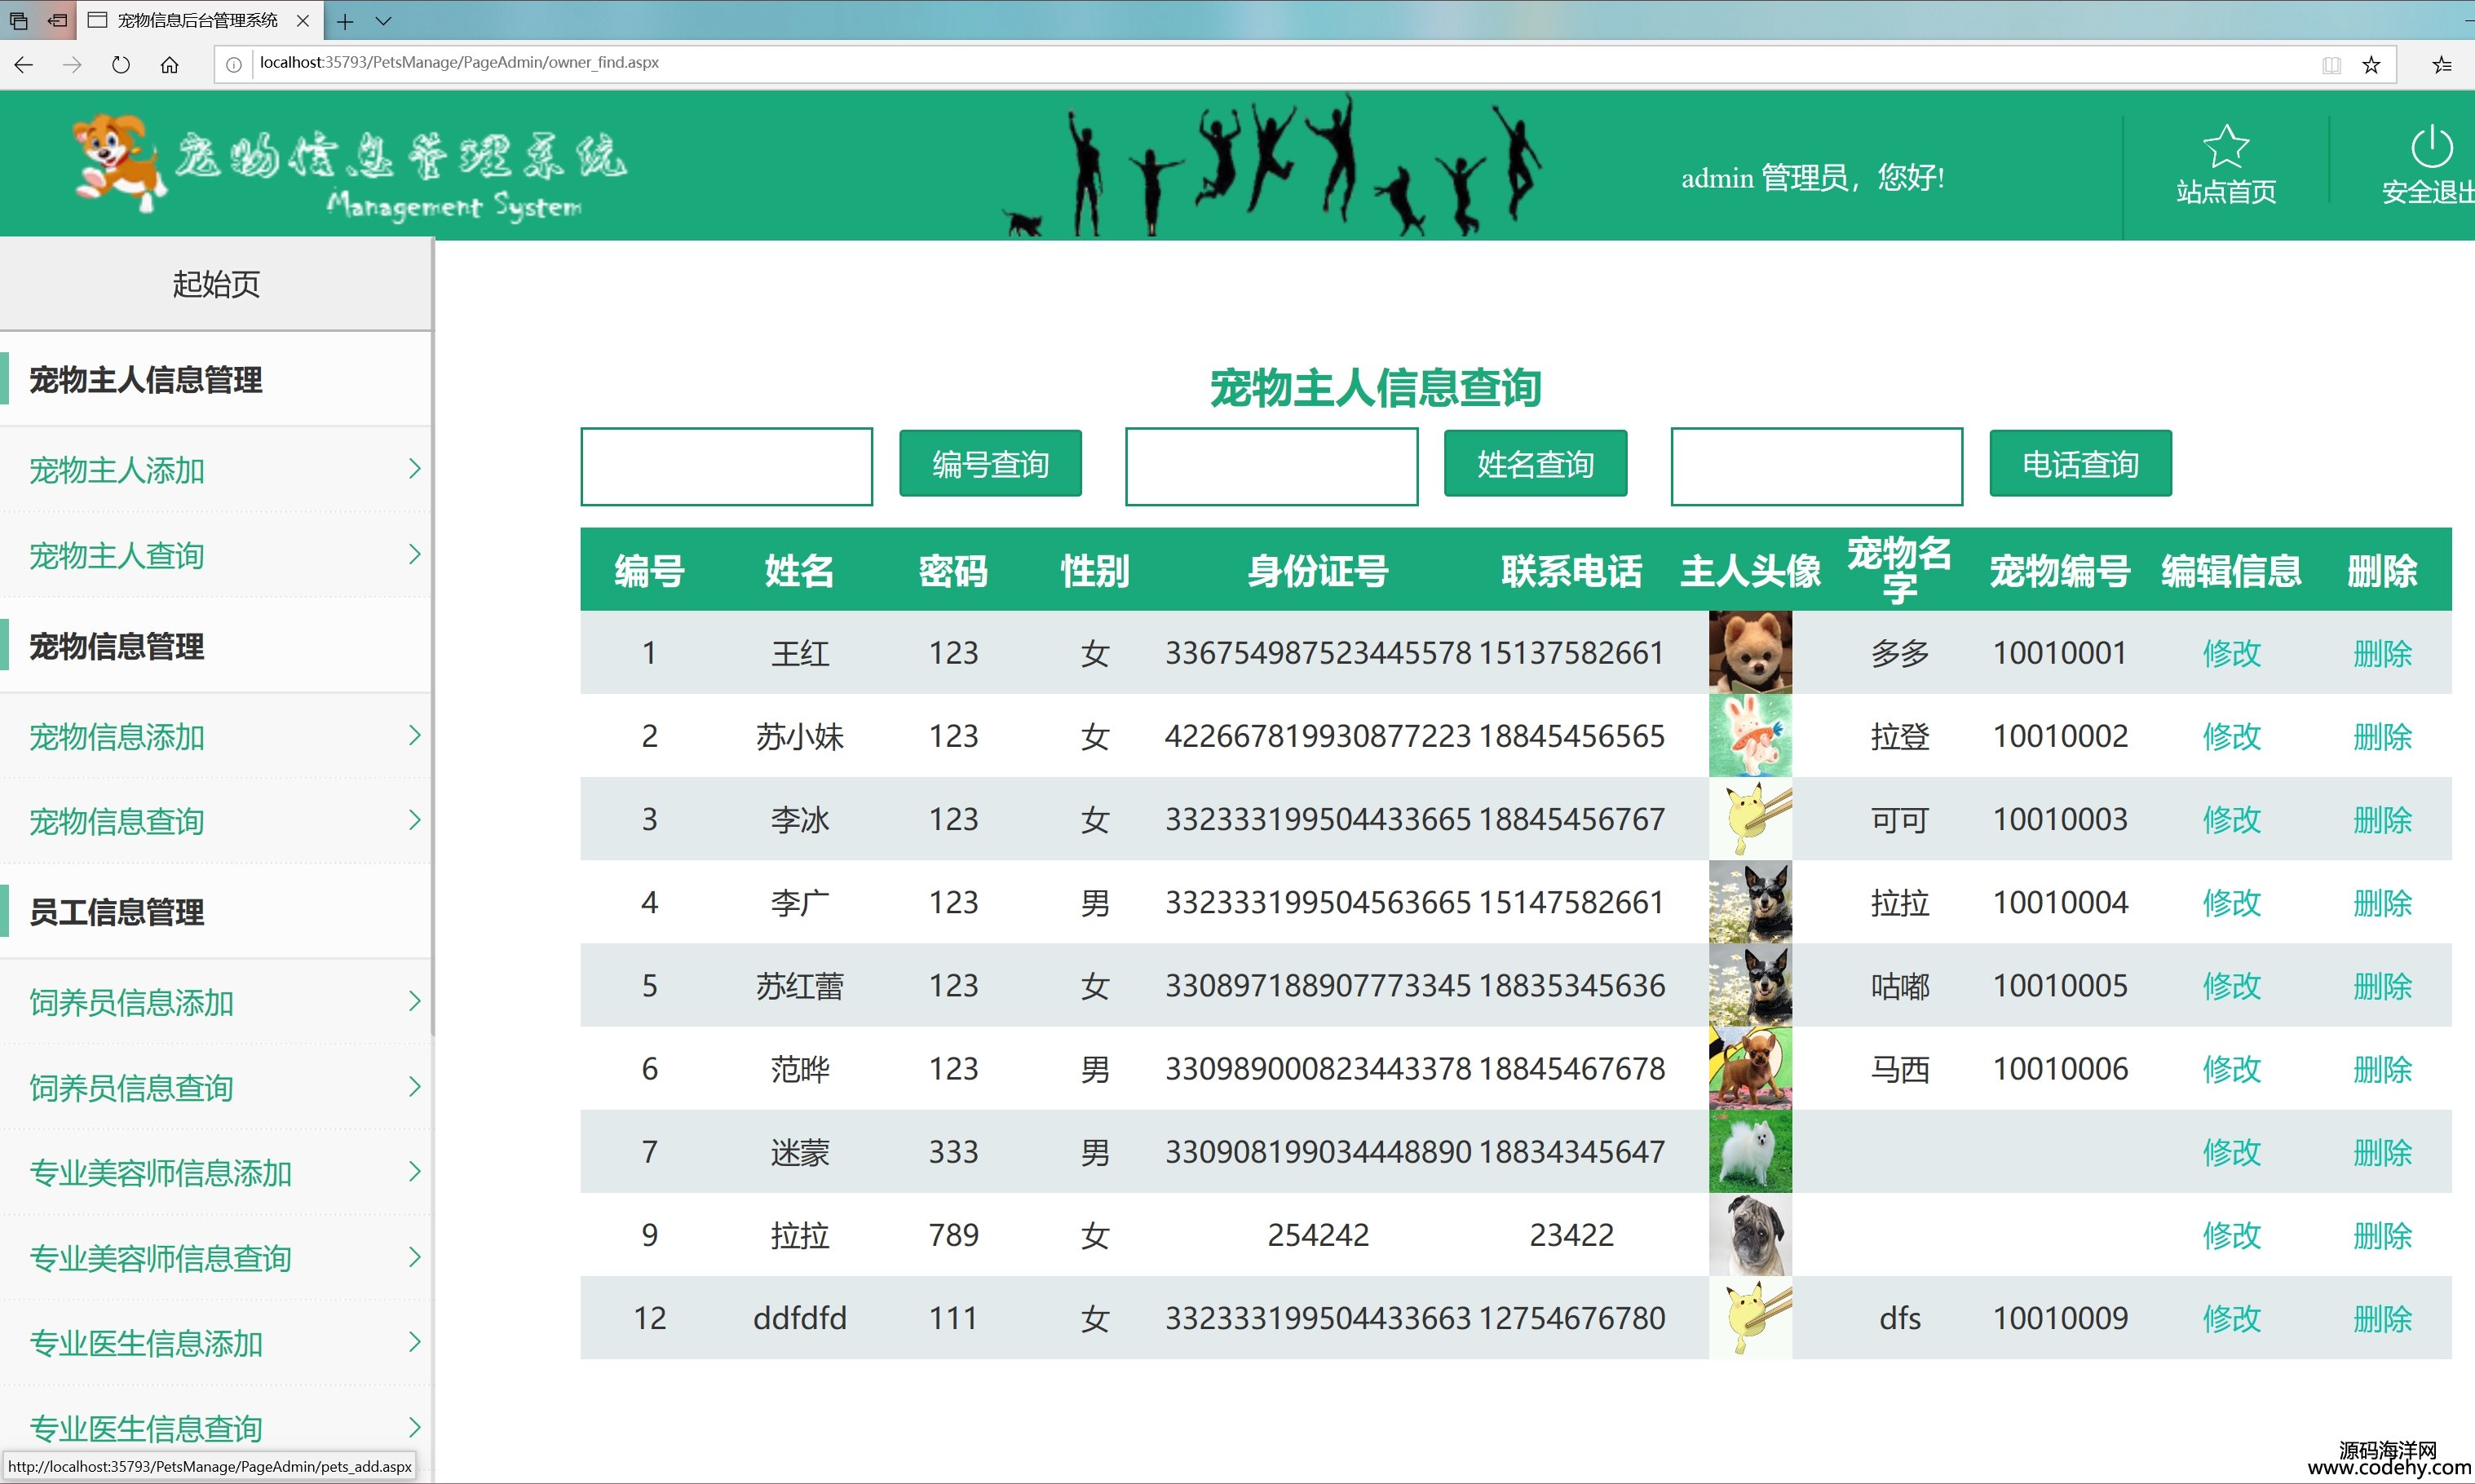Click 修改 for owner 苏小妹
The width and height of the screenshot is (2475, 1484).
[2232, 737]
